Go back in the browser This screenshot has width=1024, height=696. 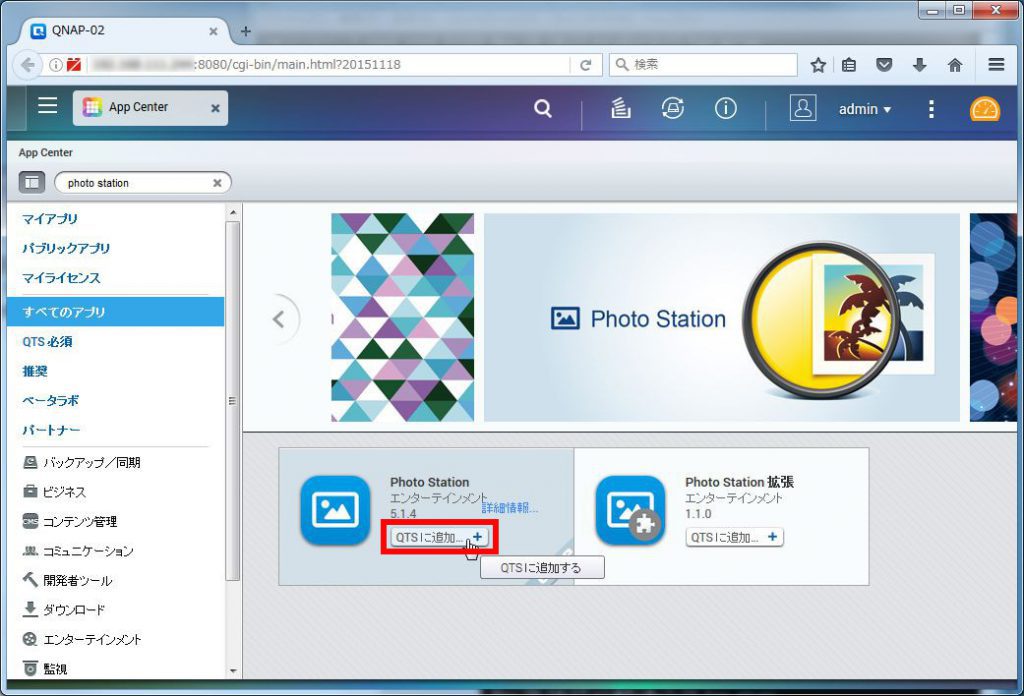click(x=27, y=65)
